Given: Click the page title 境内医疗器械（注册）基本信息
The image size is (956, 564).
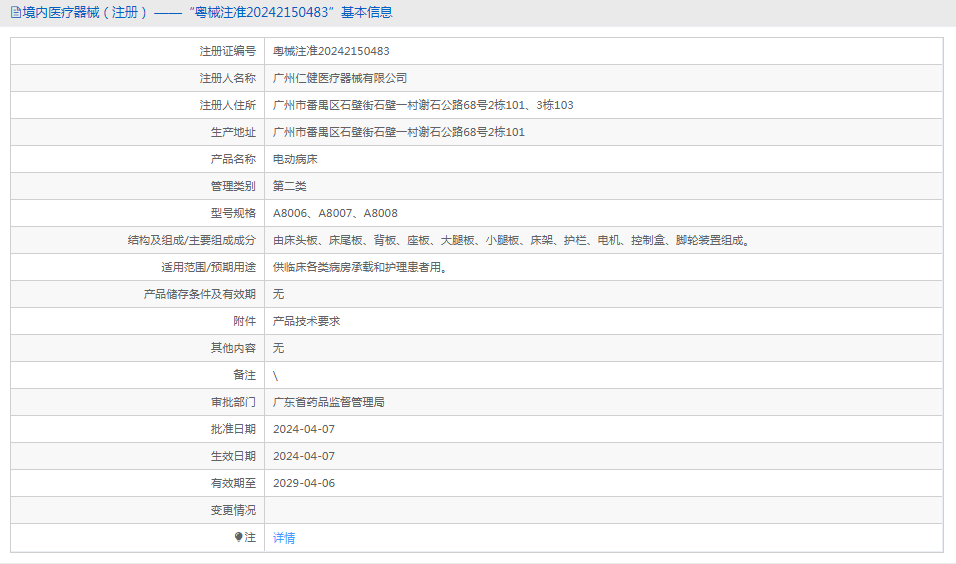Looking at the screenshot, I should [207, 12].
